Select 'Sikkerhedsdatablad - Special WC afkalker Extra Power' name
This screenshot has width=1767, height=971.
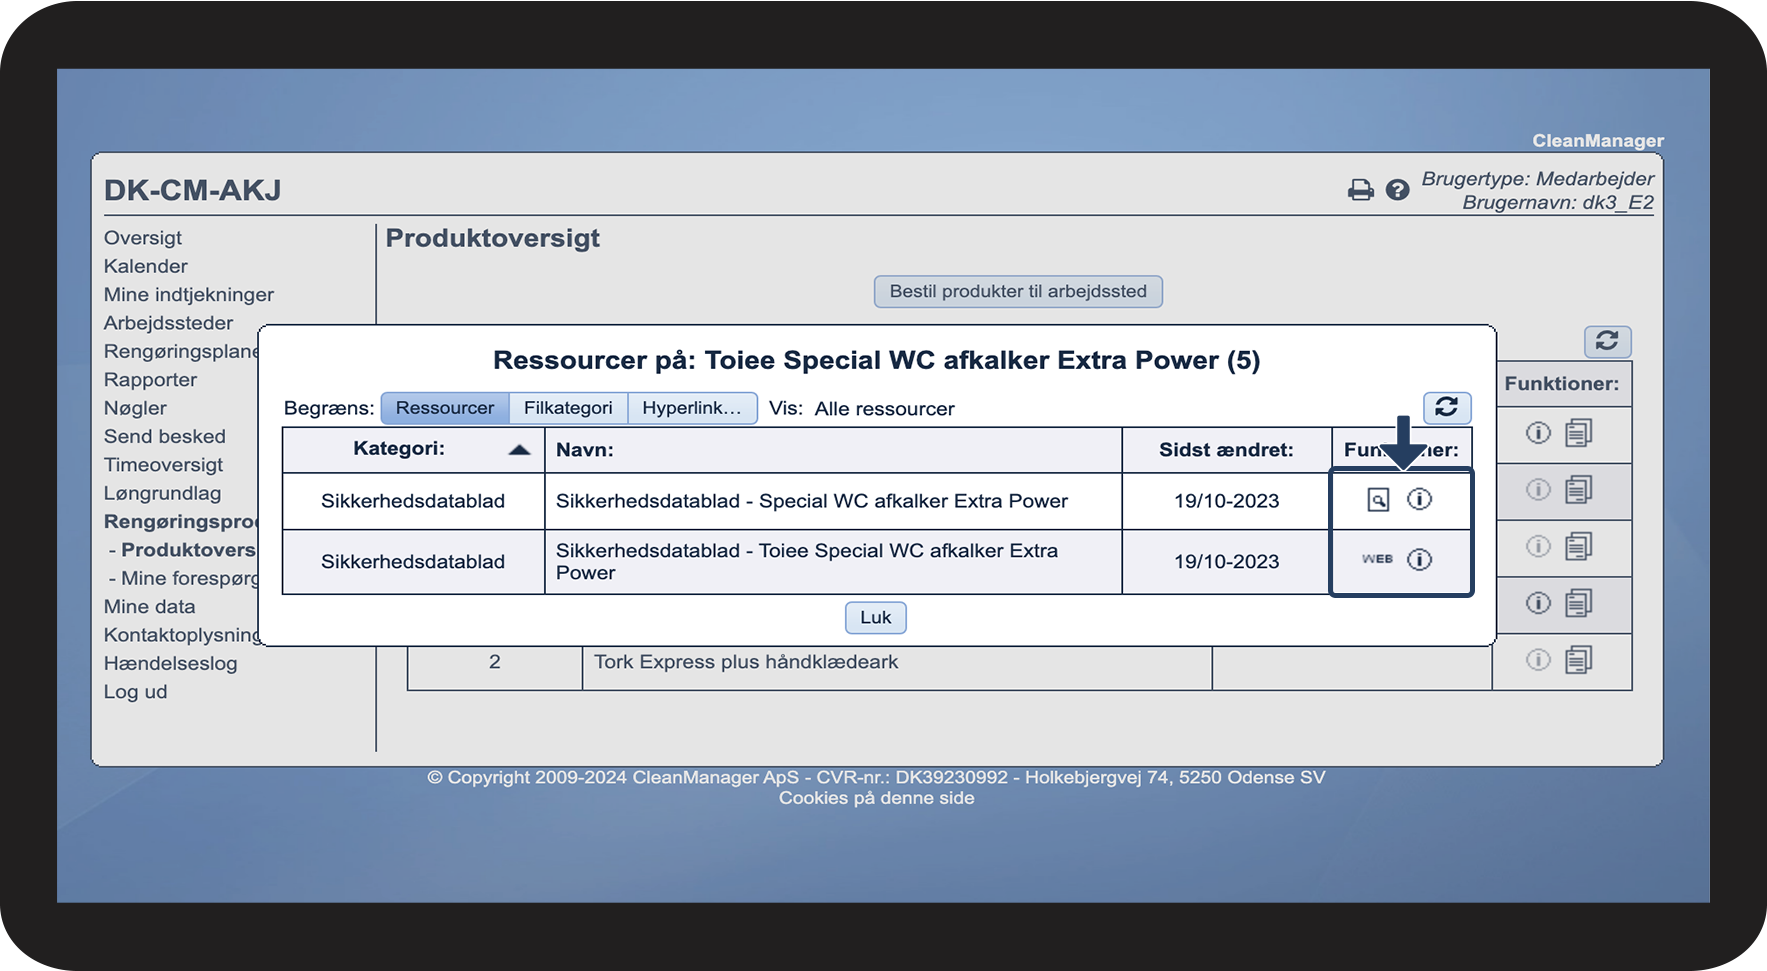(x=812, y=501)
